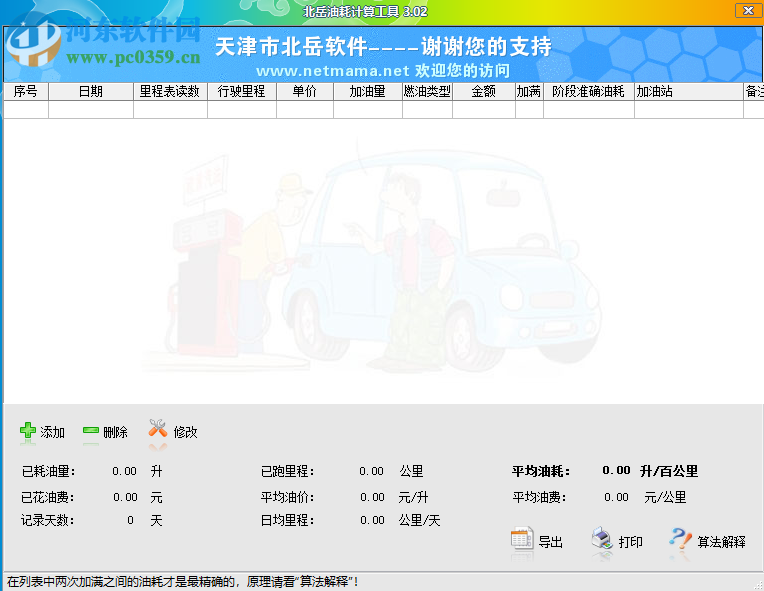The width and height of the screenshot is (764, 591).
Task: Click the 天津市北岳软件 banner title
Action: pyautogui.click(x=383, y=47)
